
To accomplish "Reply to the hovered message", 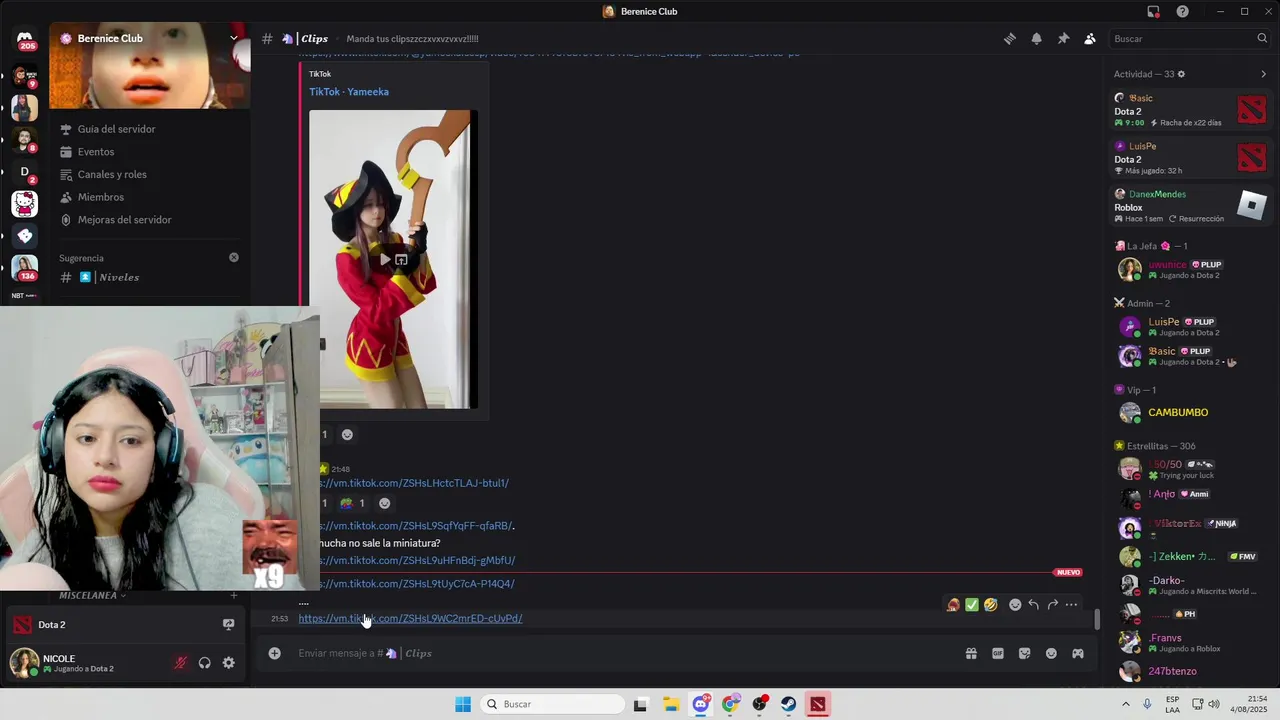I will (x=1034, y=605).
